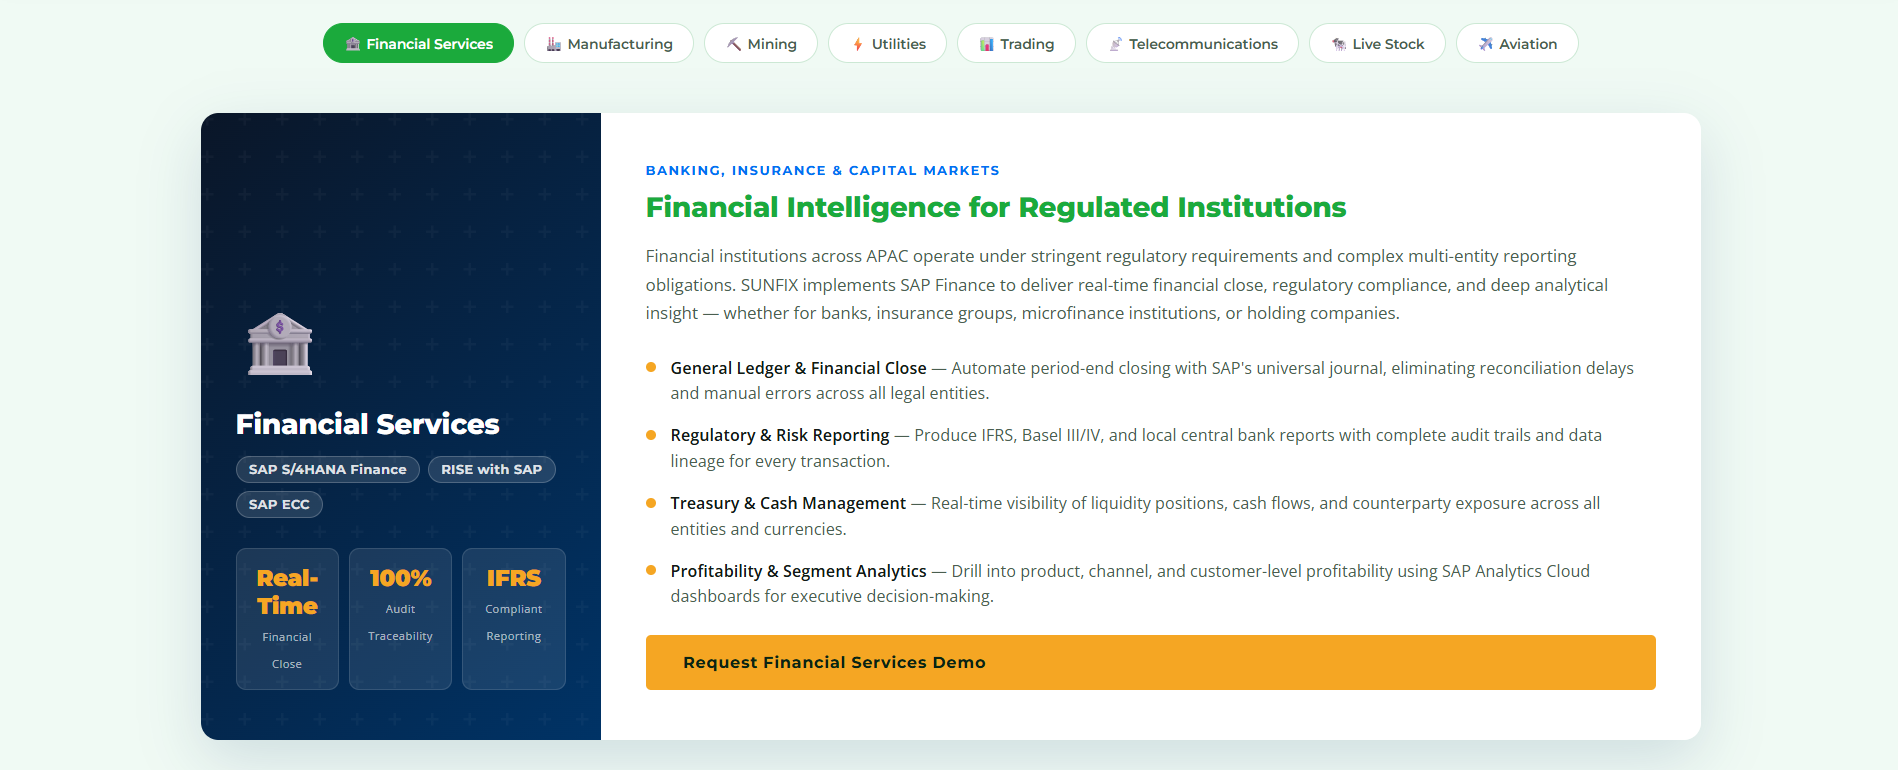Click "Profitability & Segment Analytics" text
This screenshot has height=770, width=1898.
(798, 571)
